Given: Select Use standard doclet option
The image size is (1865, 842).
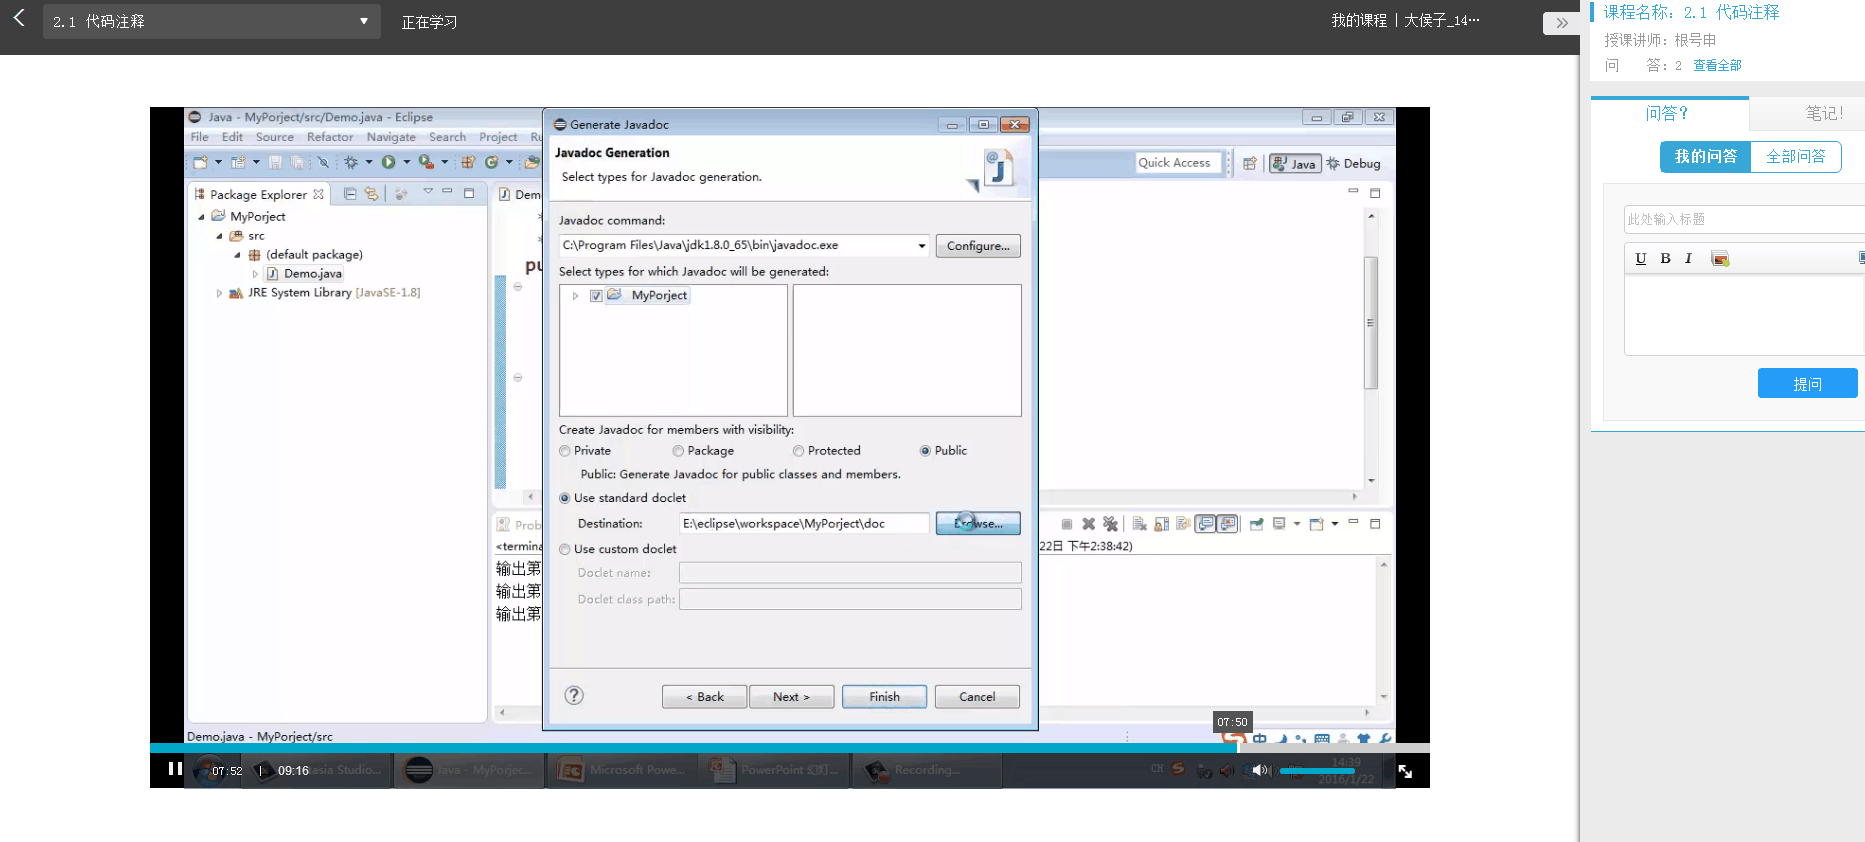Looking at the screenshot, I should click(x=565, y=498).
